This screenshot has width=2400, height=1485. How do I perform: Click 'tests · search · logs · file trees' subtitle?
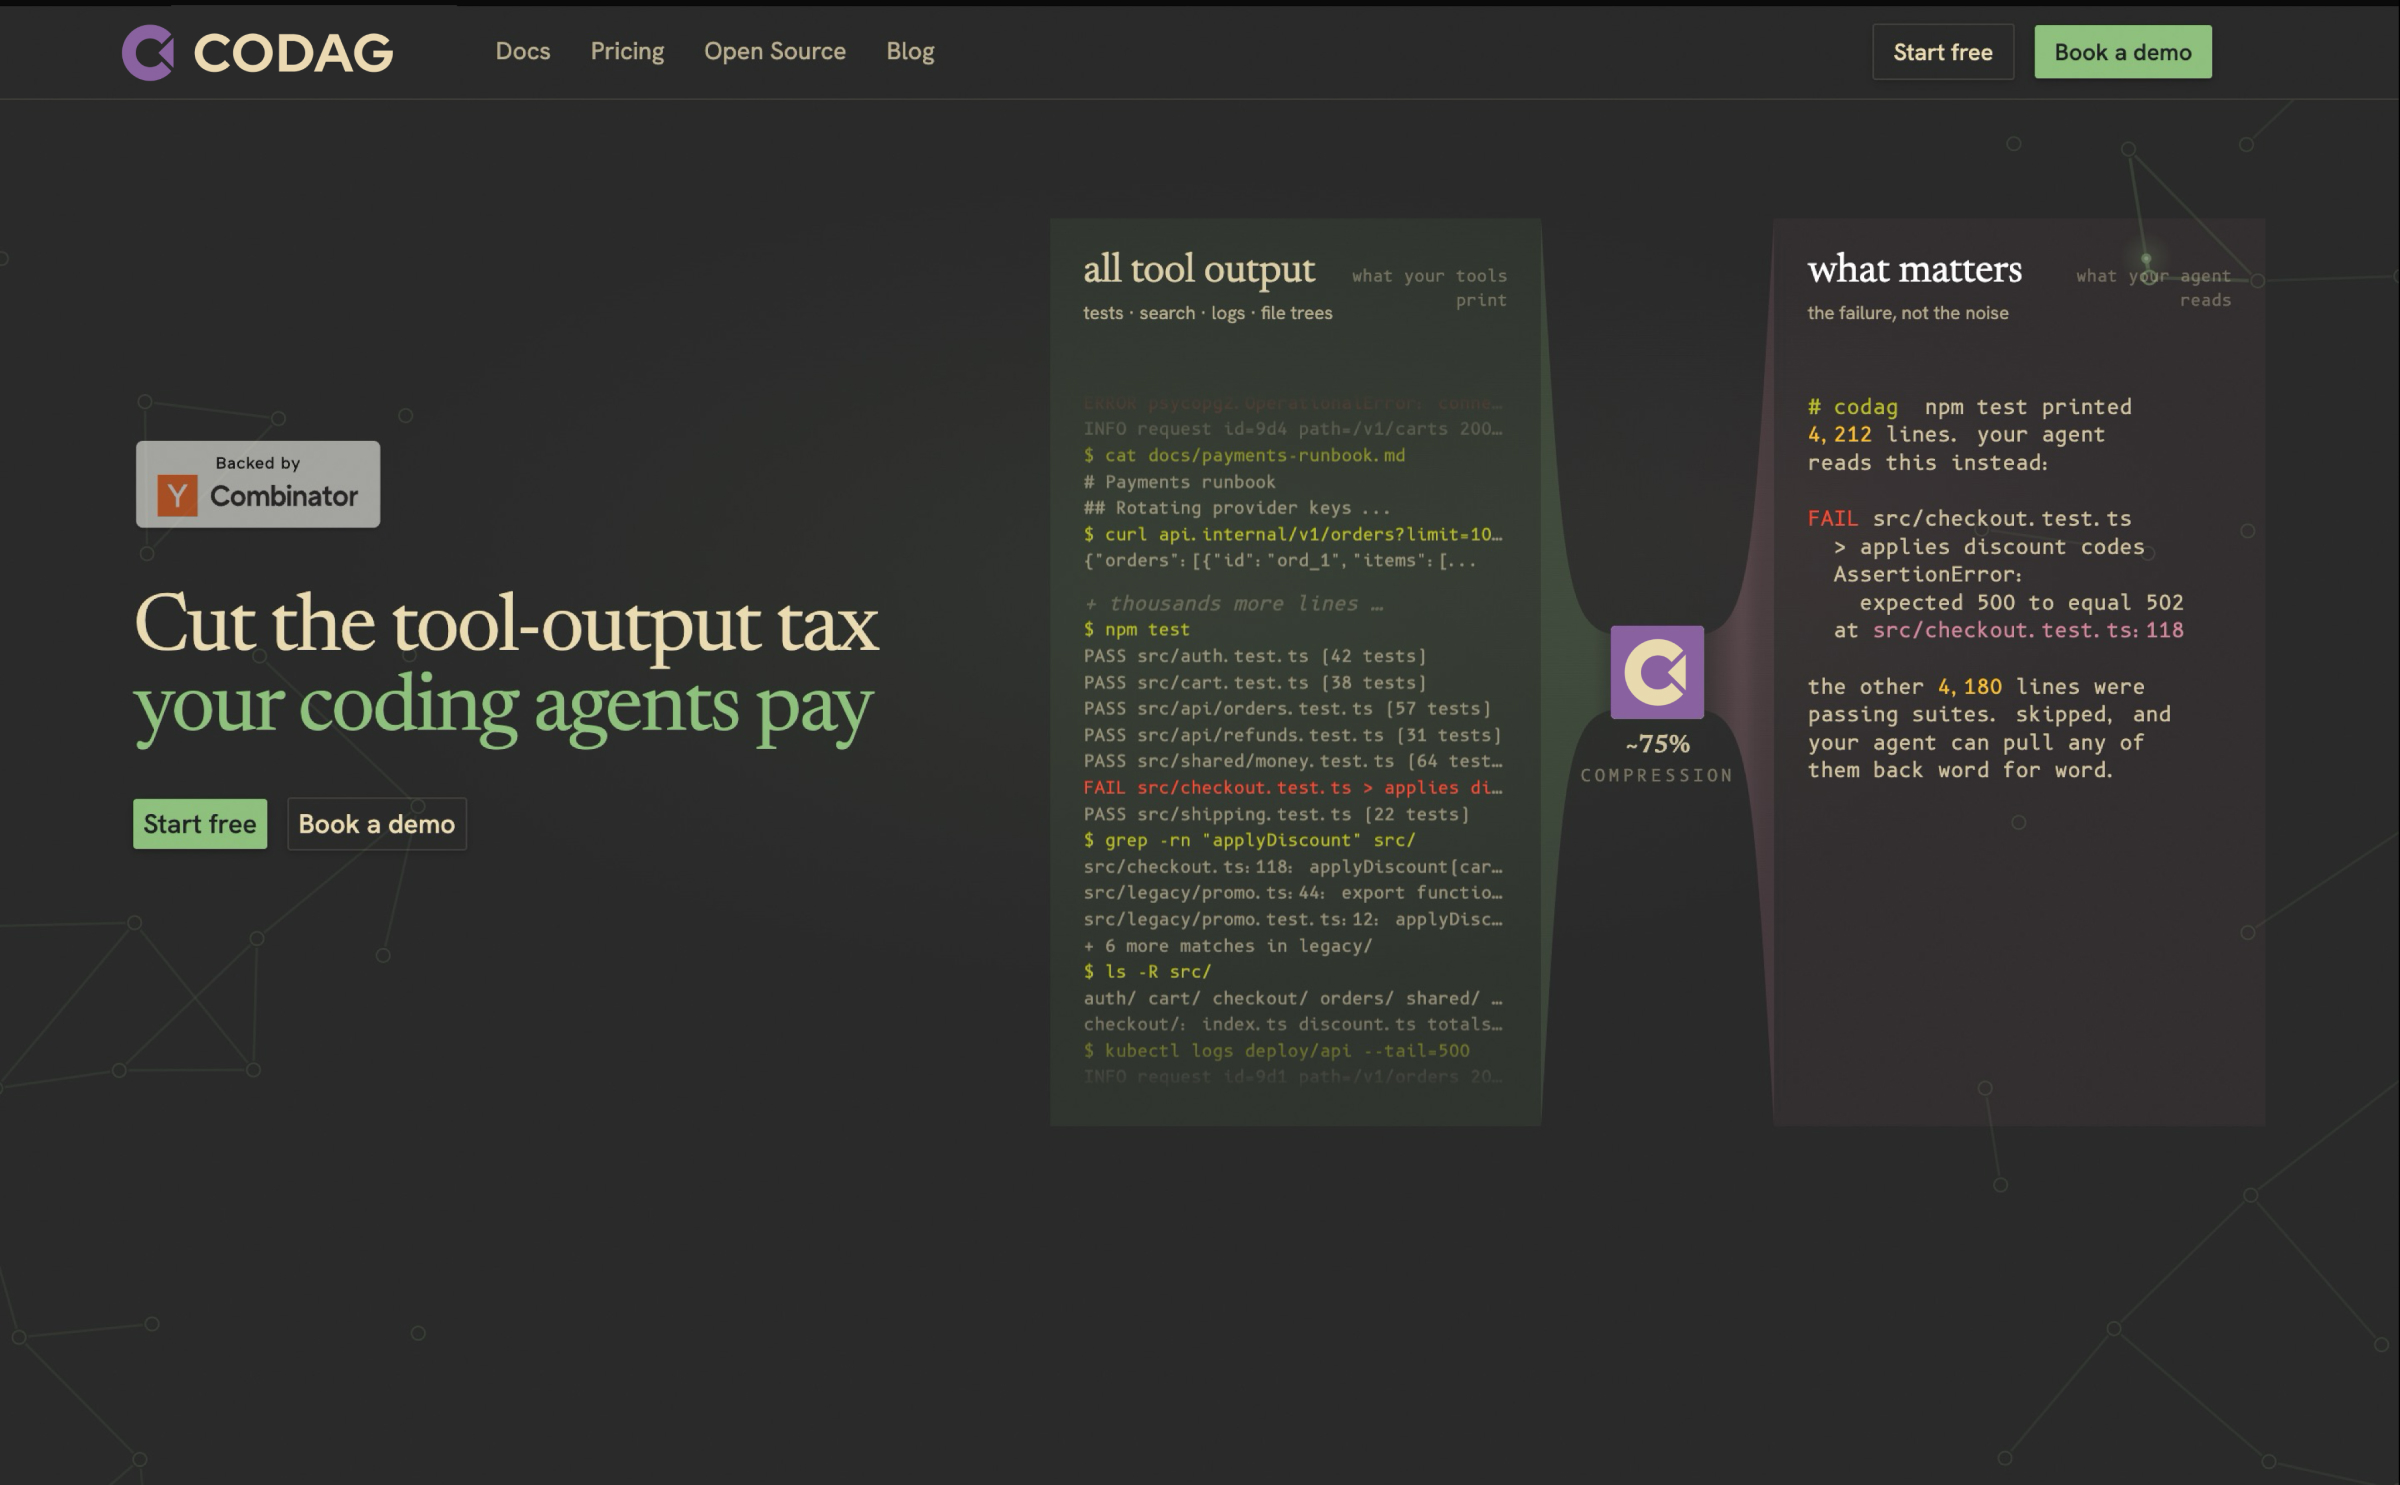pos(1208,313)
